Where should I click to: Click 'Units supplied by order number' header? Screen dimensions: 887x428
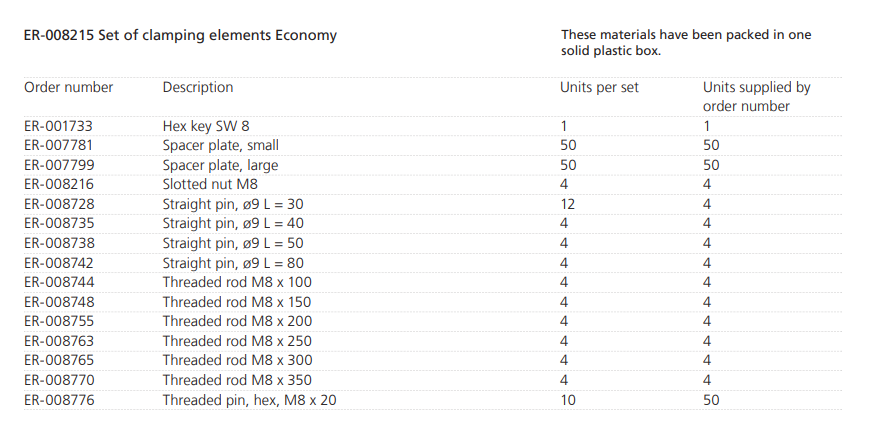point(756,96)
